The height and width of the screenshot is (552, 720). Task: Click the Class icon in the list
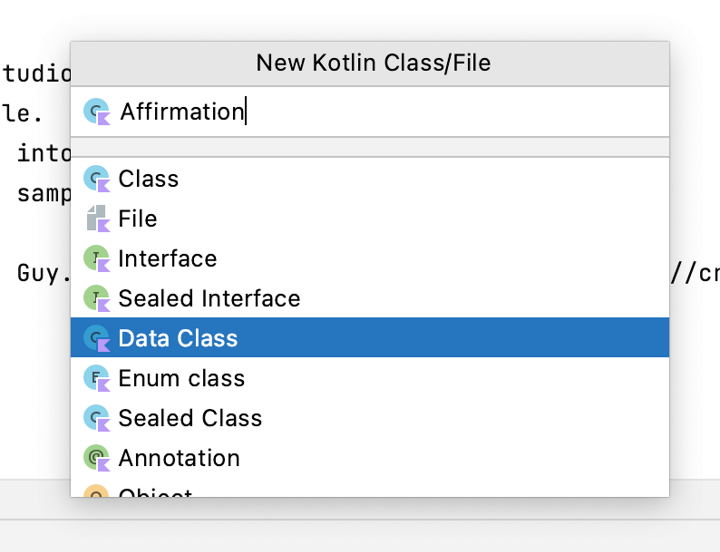97,179
